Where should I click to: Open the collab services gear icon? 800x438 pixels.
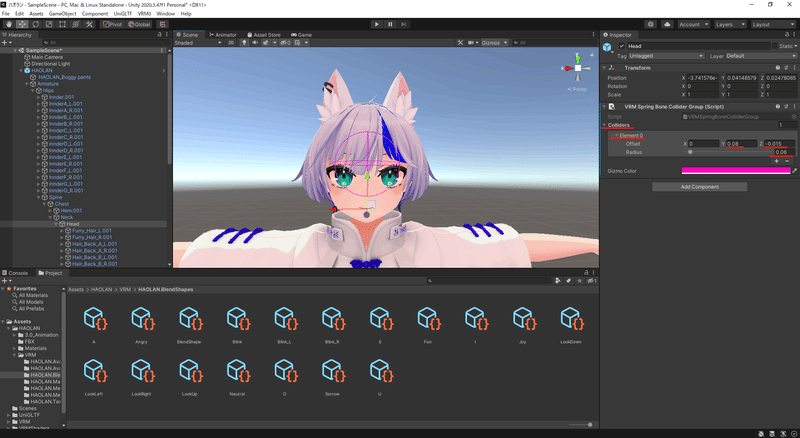tap(651, 24)
